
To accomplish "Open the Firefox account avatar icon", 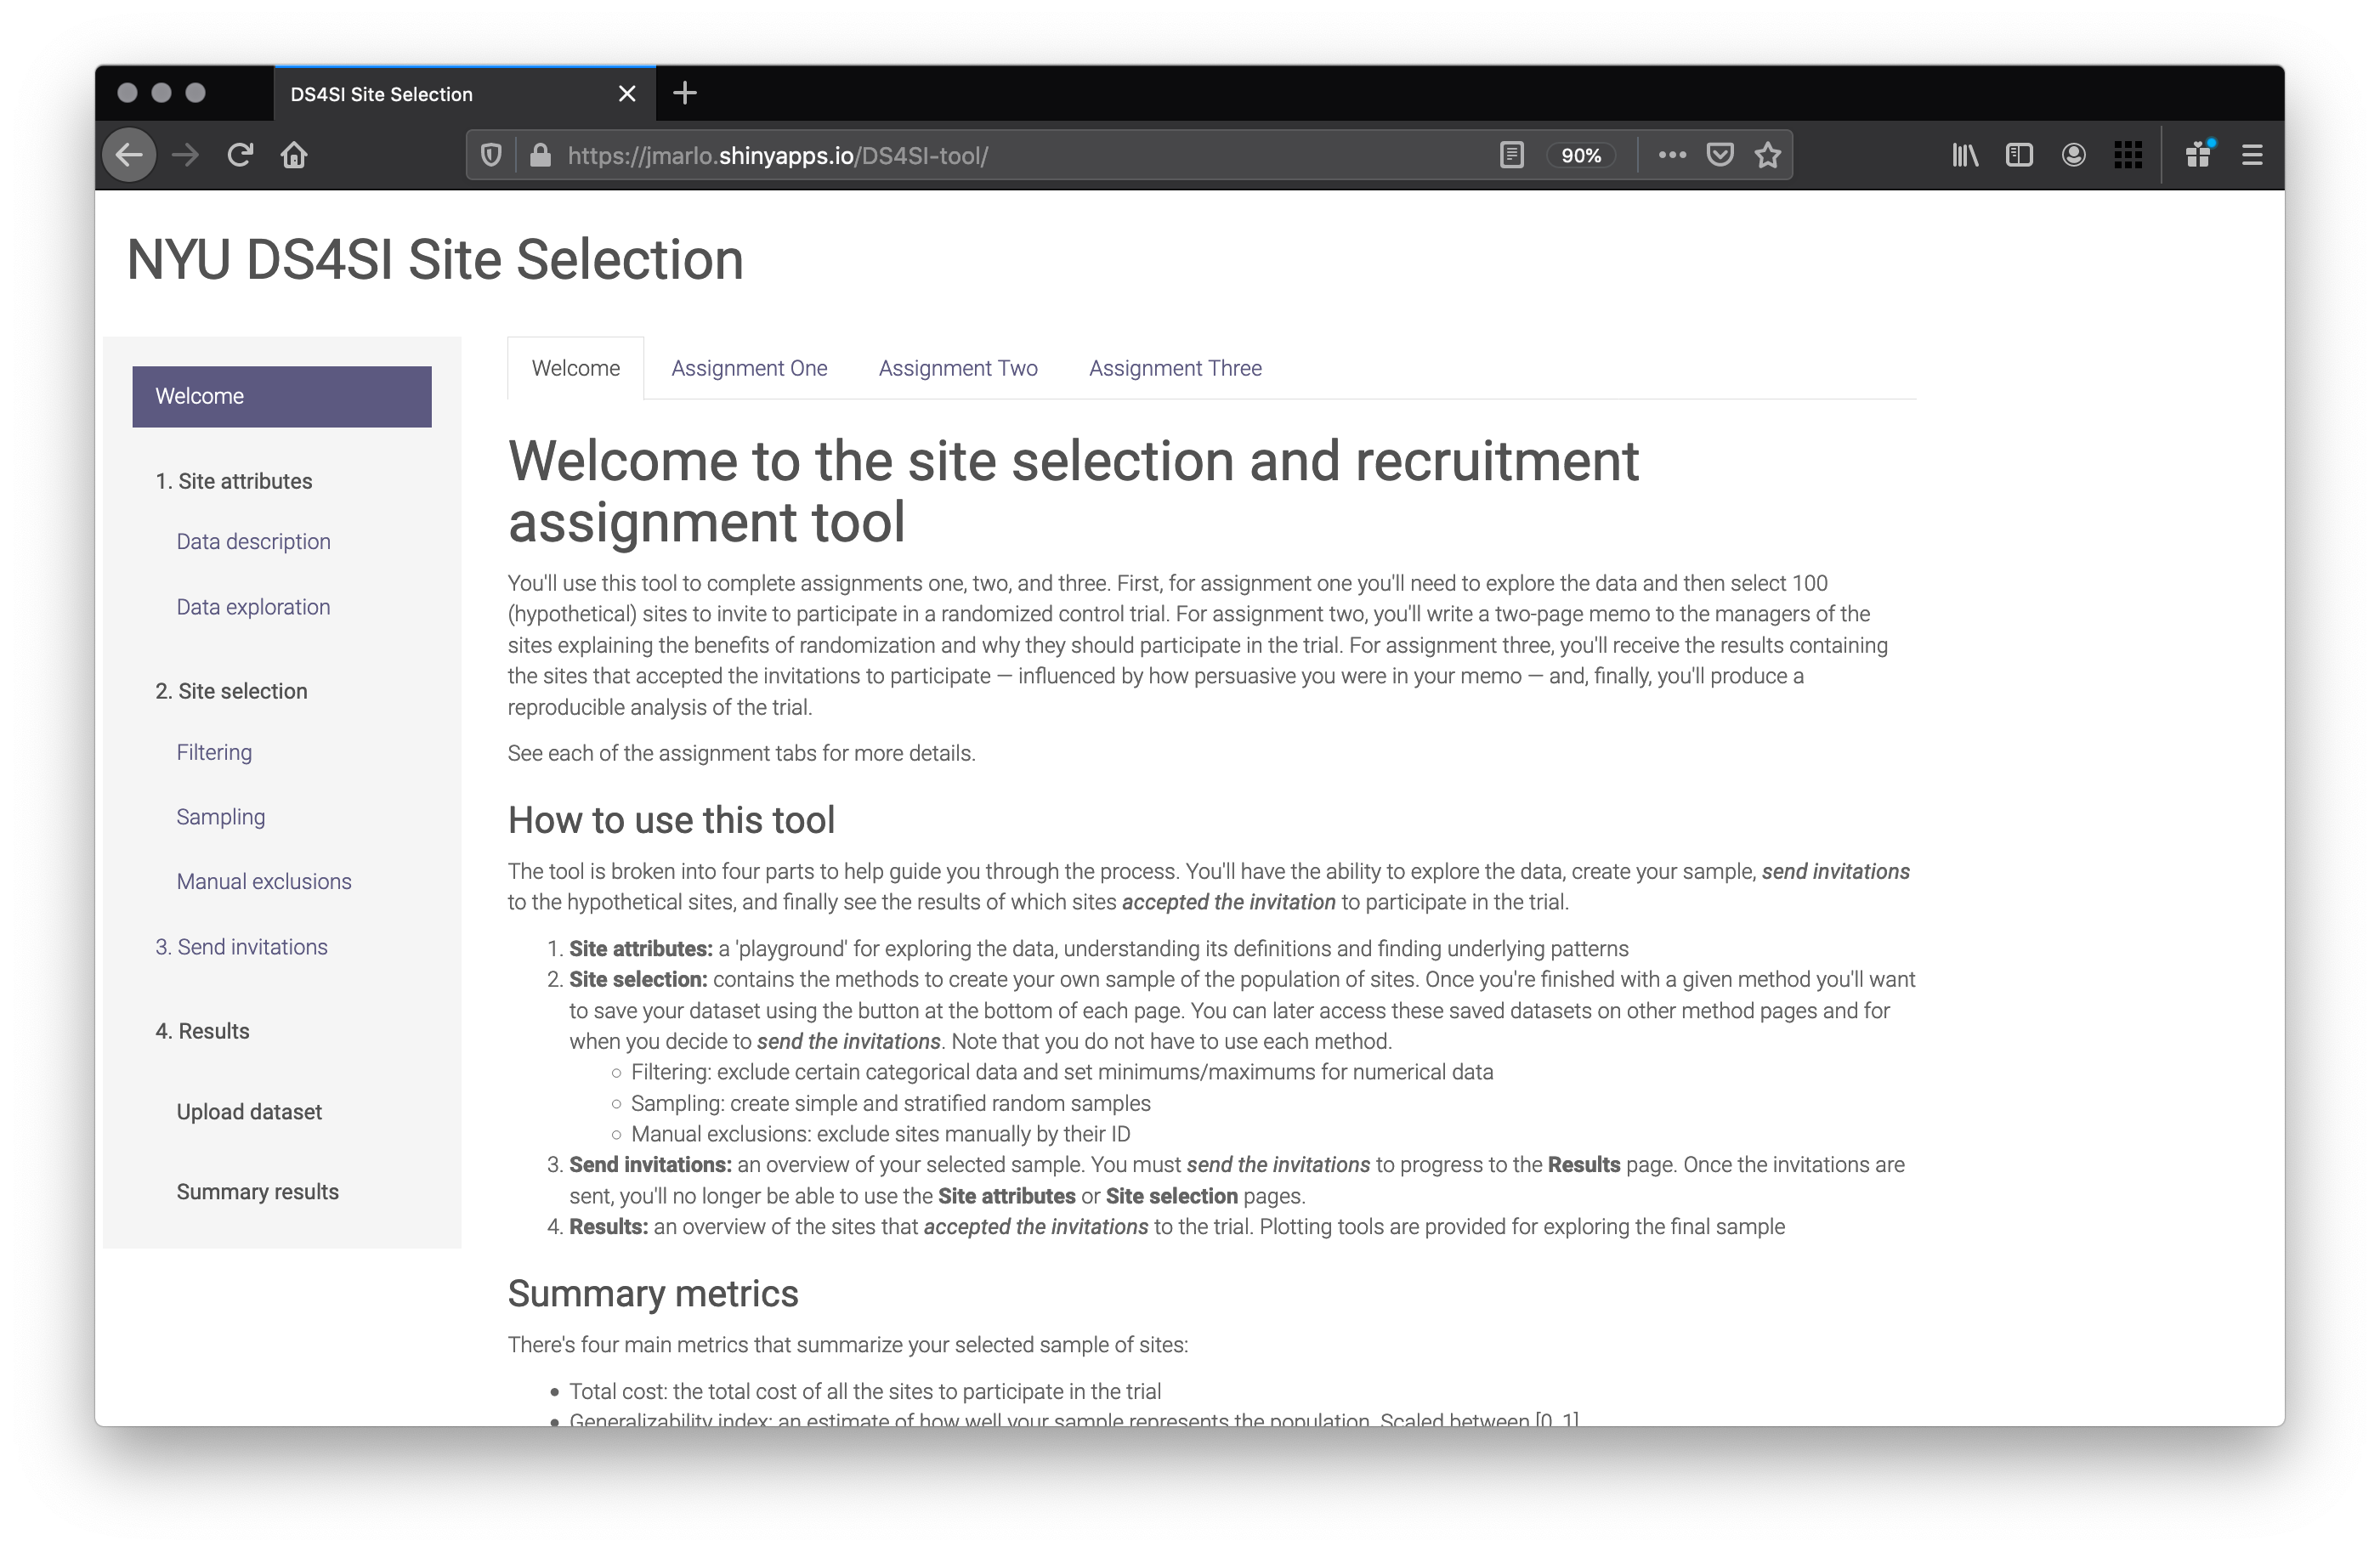I will (2074, 155).
